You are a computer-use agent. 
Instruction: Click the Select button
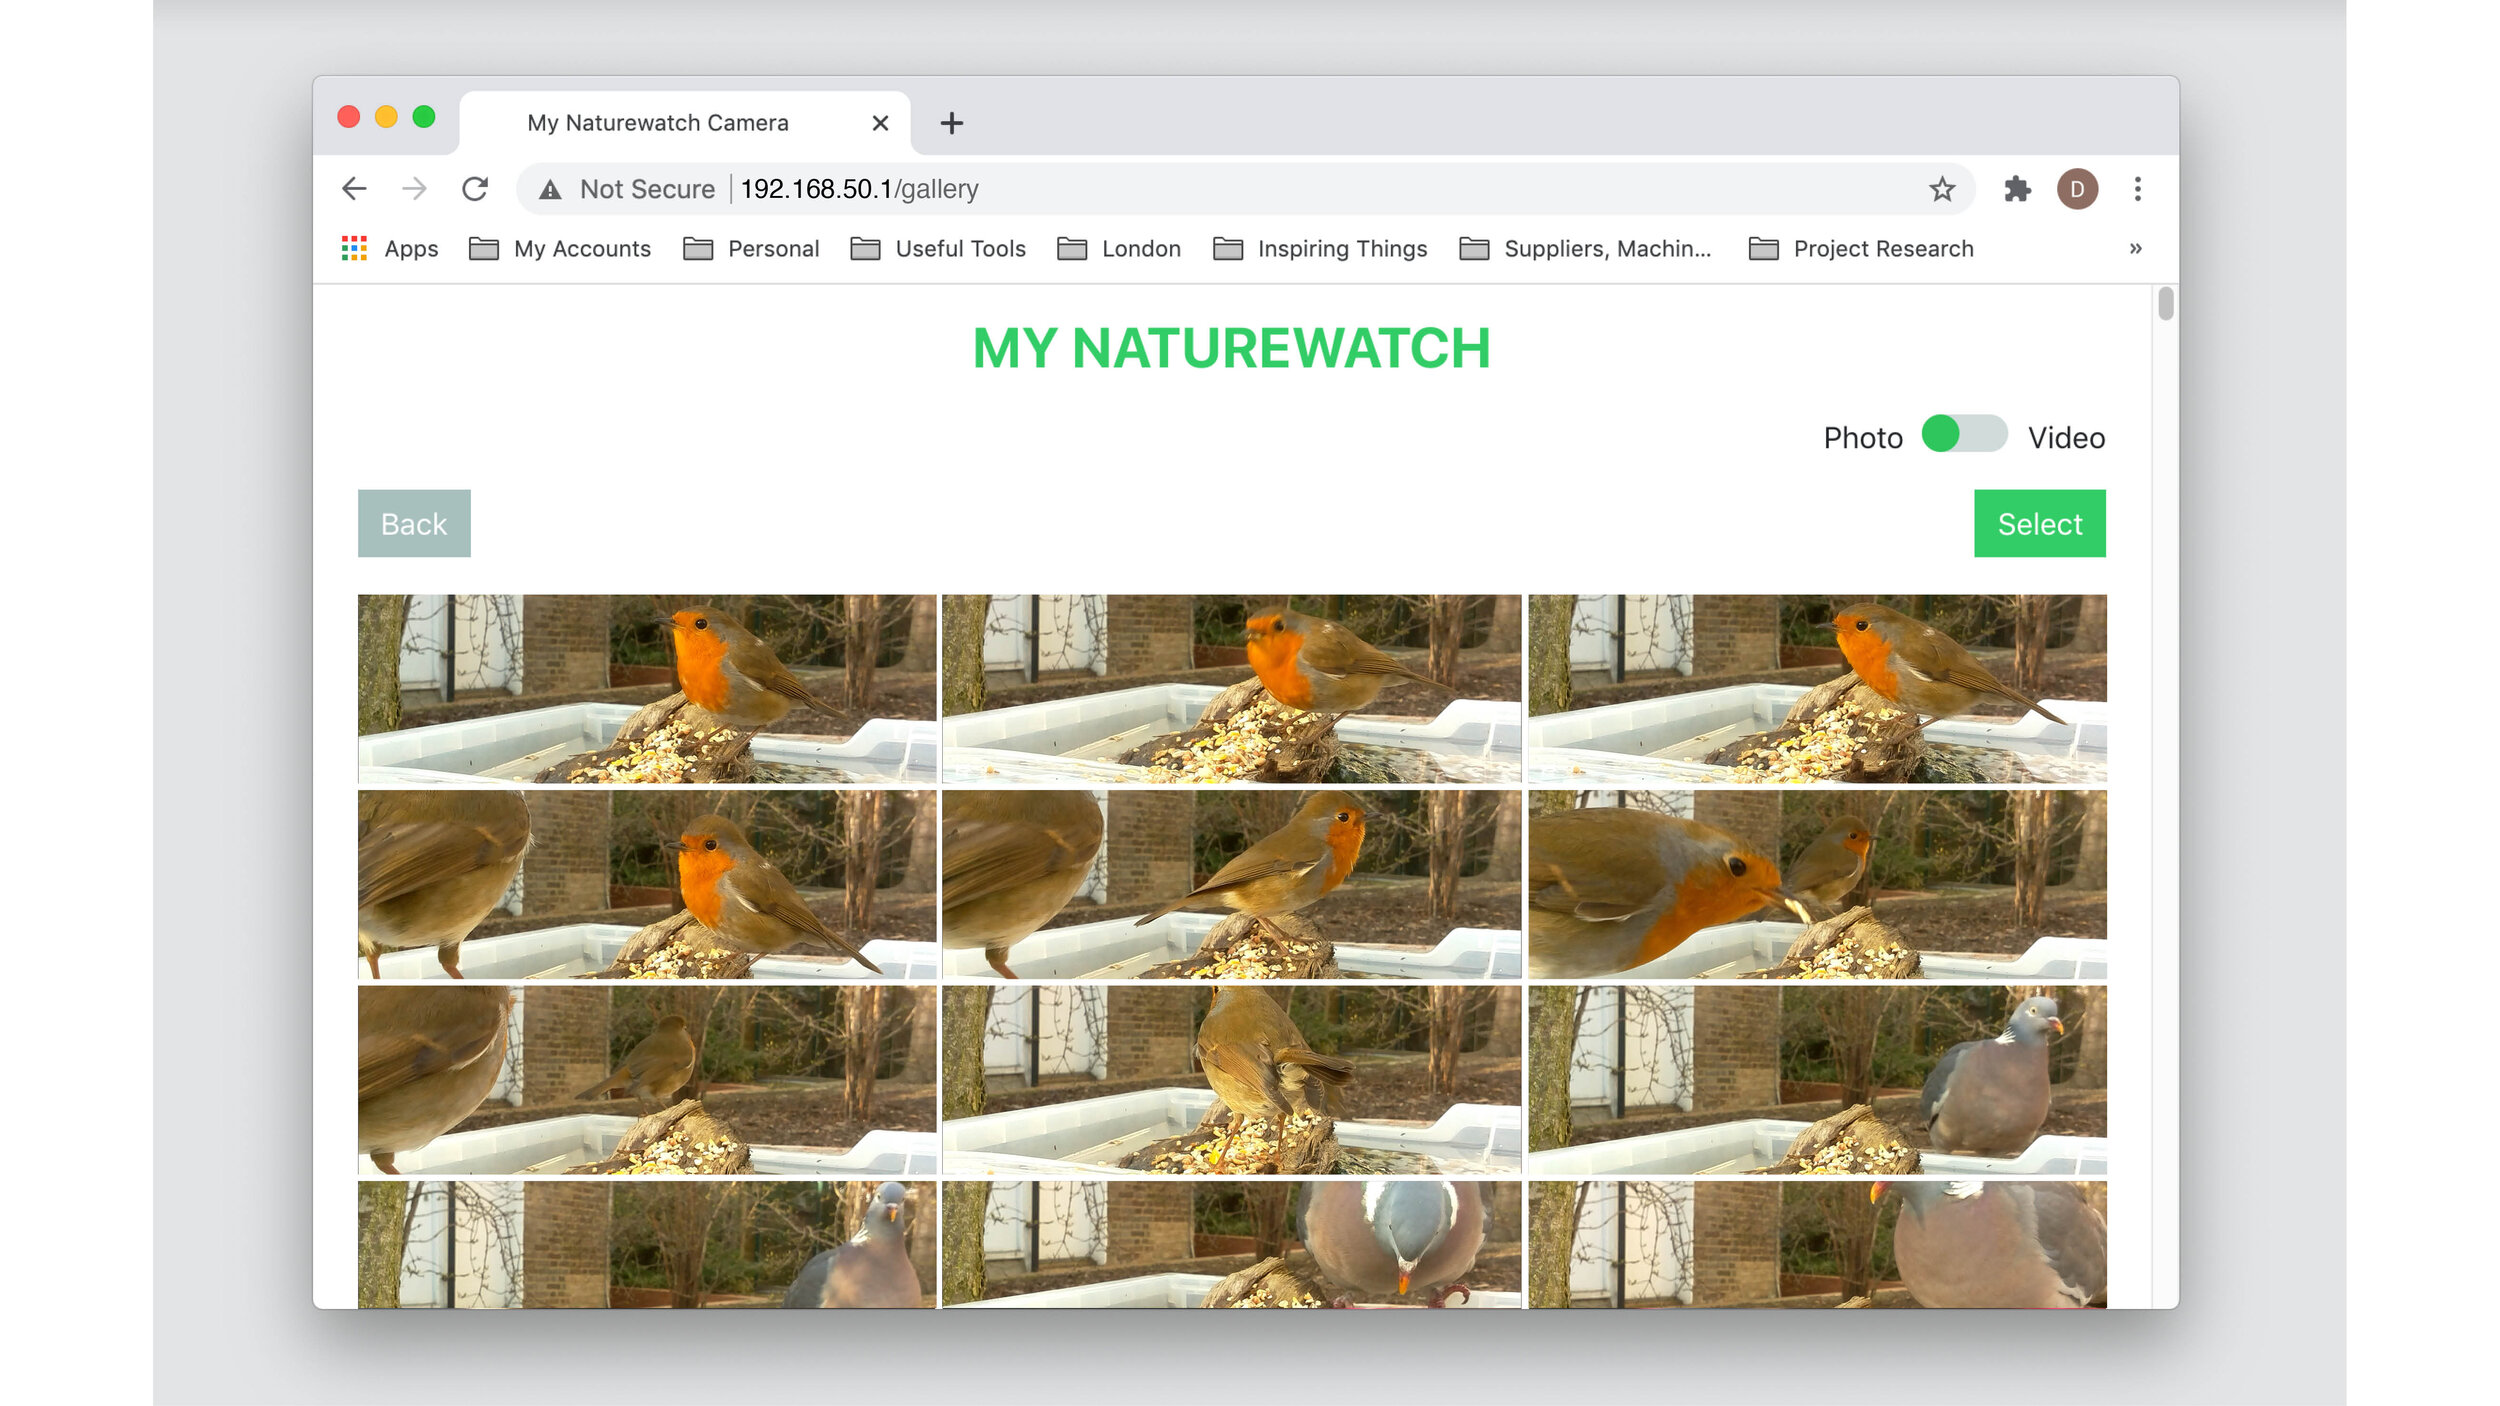click(x=2040, y=524)
